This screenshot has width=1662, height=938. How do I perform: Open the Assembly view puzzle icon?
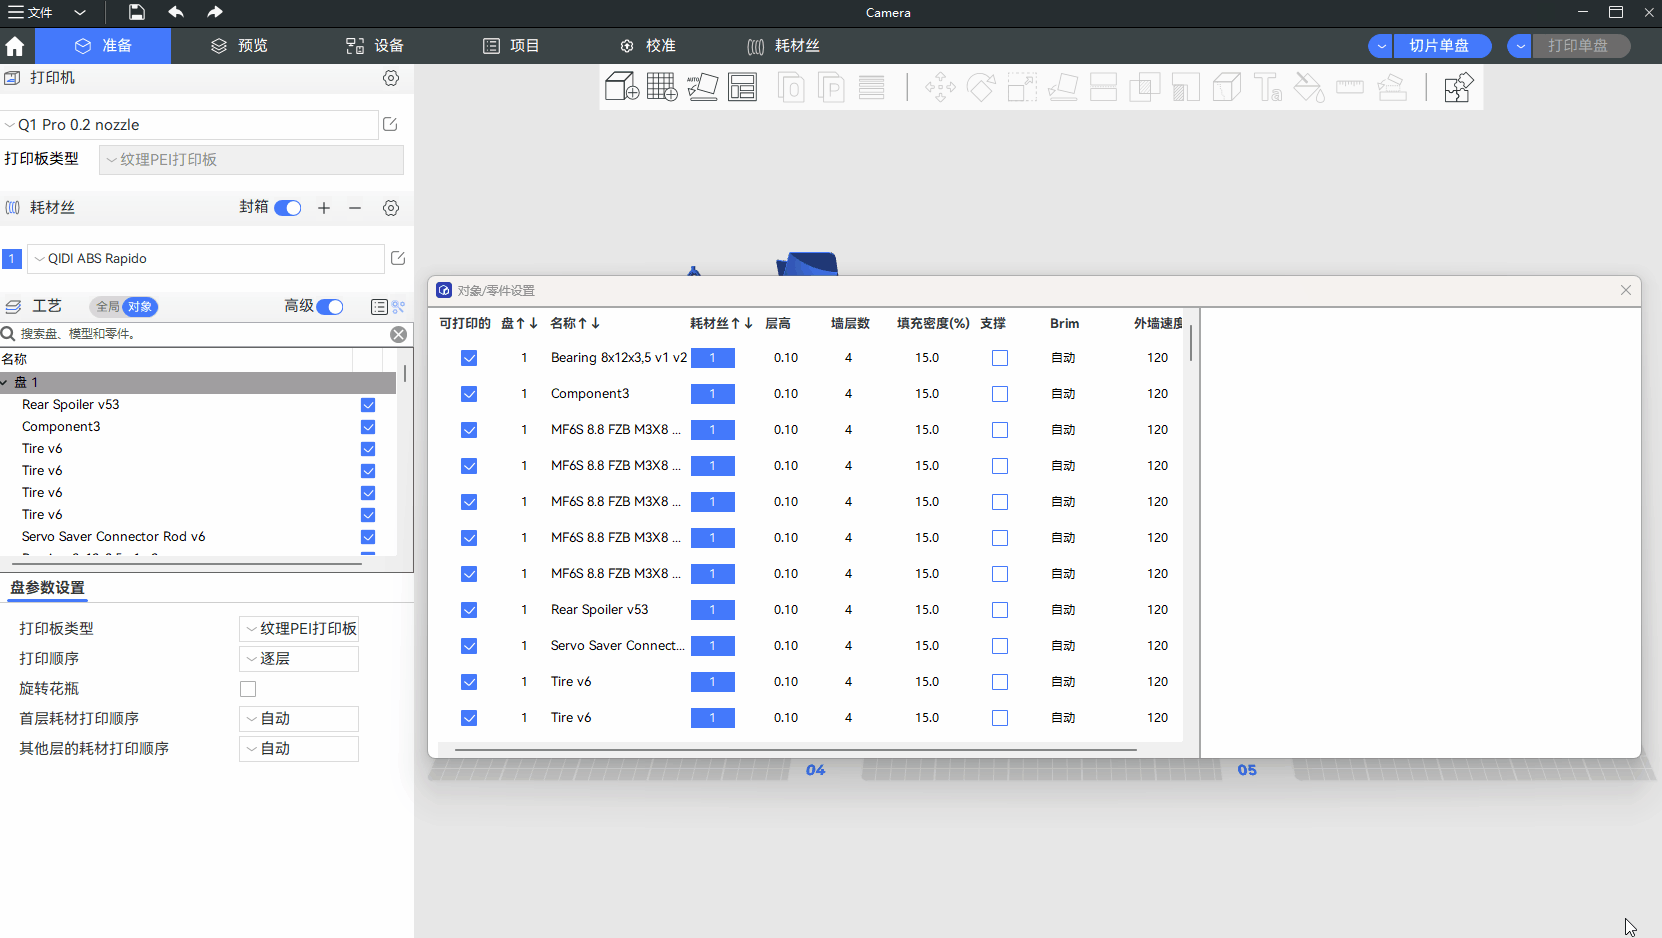pyautogui.click(x=1458, y=88)
